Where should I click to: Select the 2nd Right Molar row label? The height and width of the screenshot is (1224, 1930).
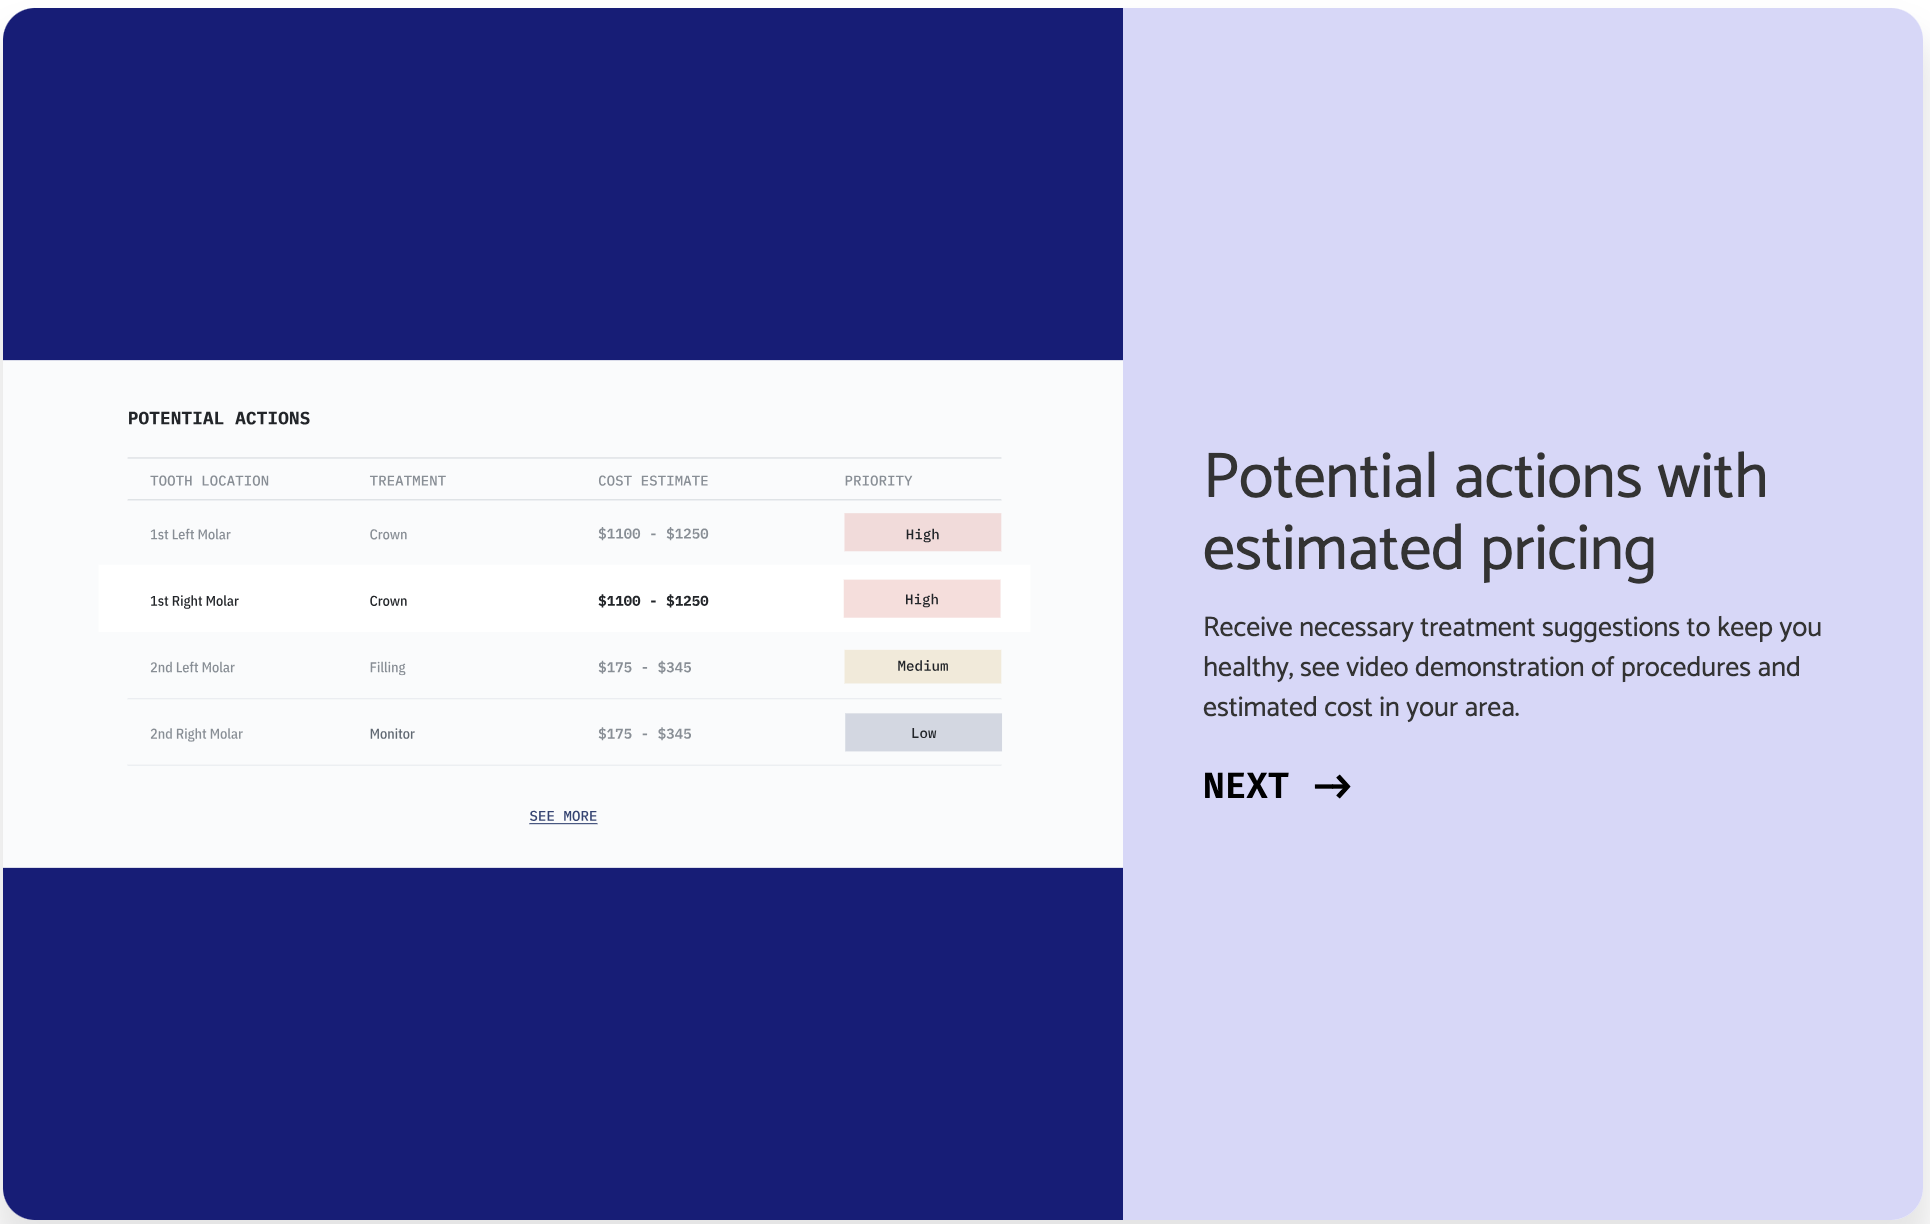[196, 734]
